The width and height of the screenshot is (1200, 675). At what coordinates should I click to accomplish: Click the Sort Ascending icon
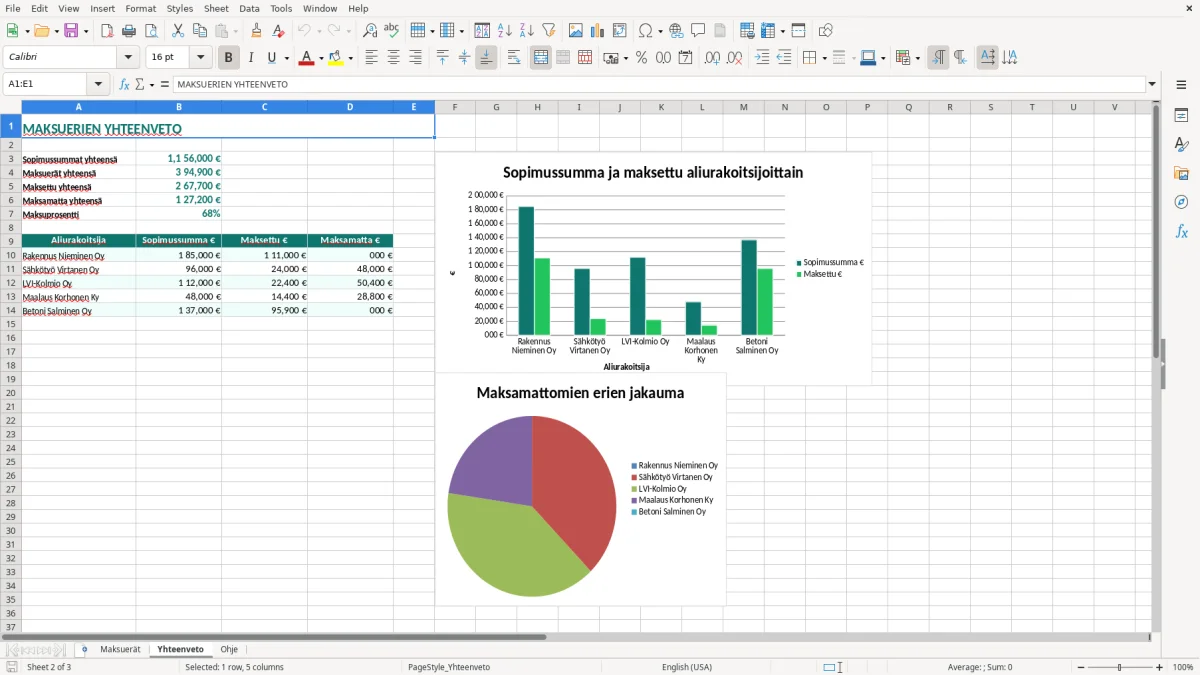[505, 31]
